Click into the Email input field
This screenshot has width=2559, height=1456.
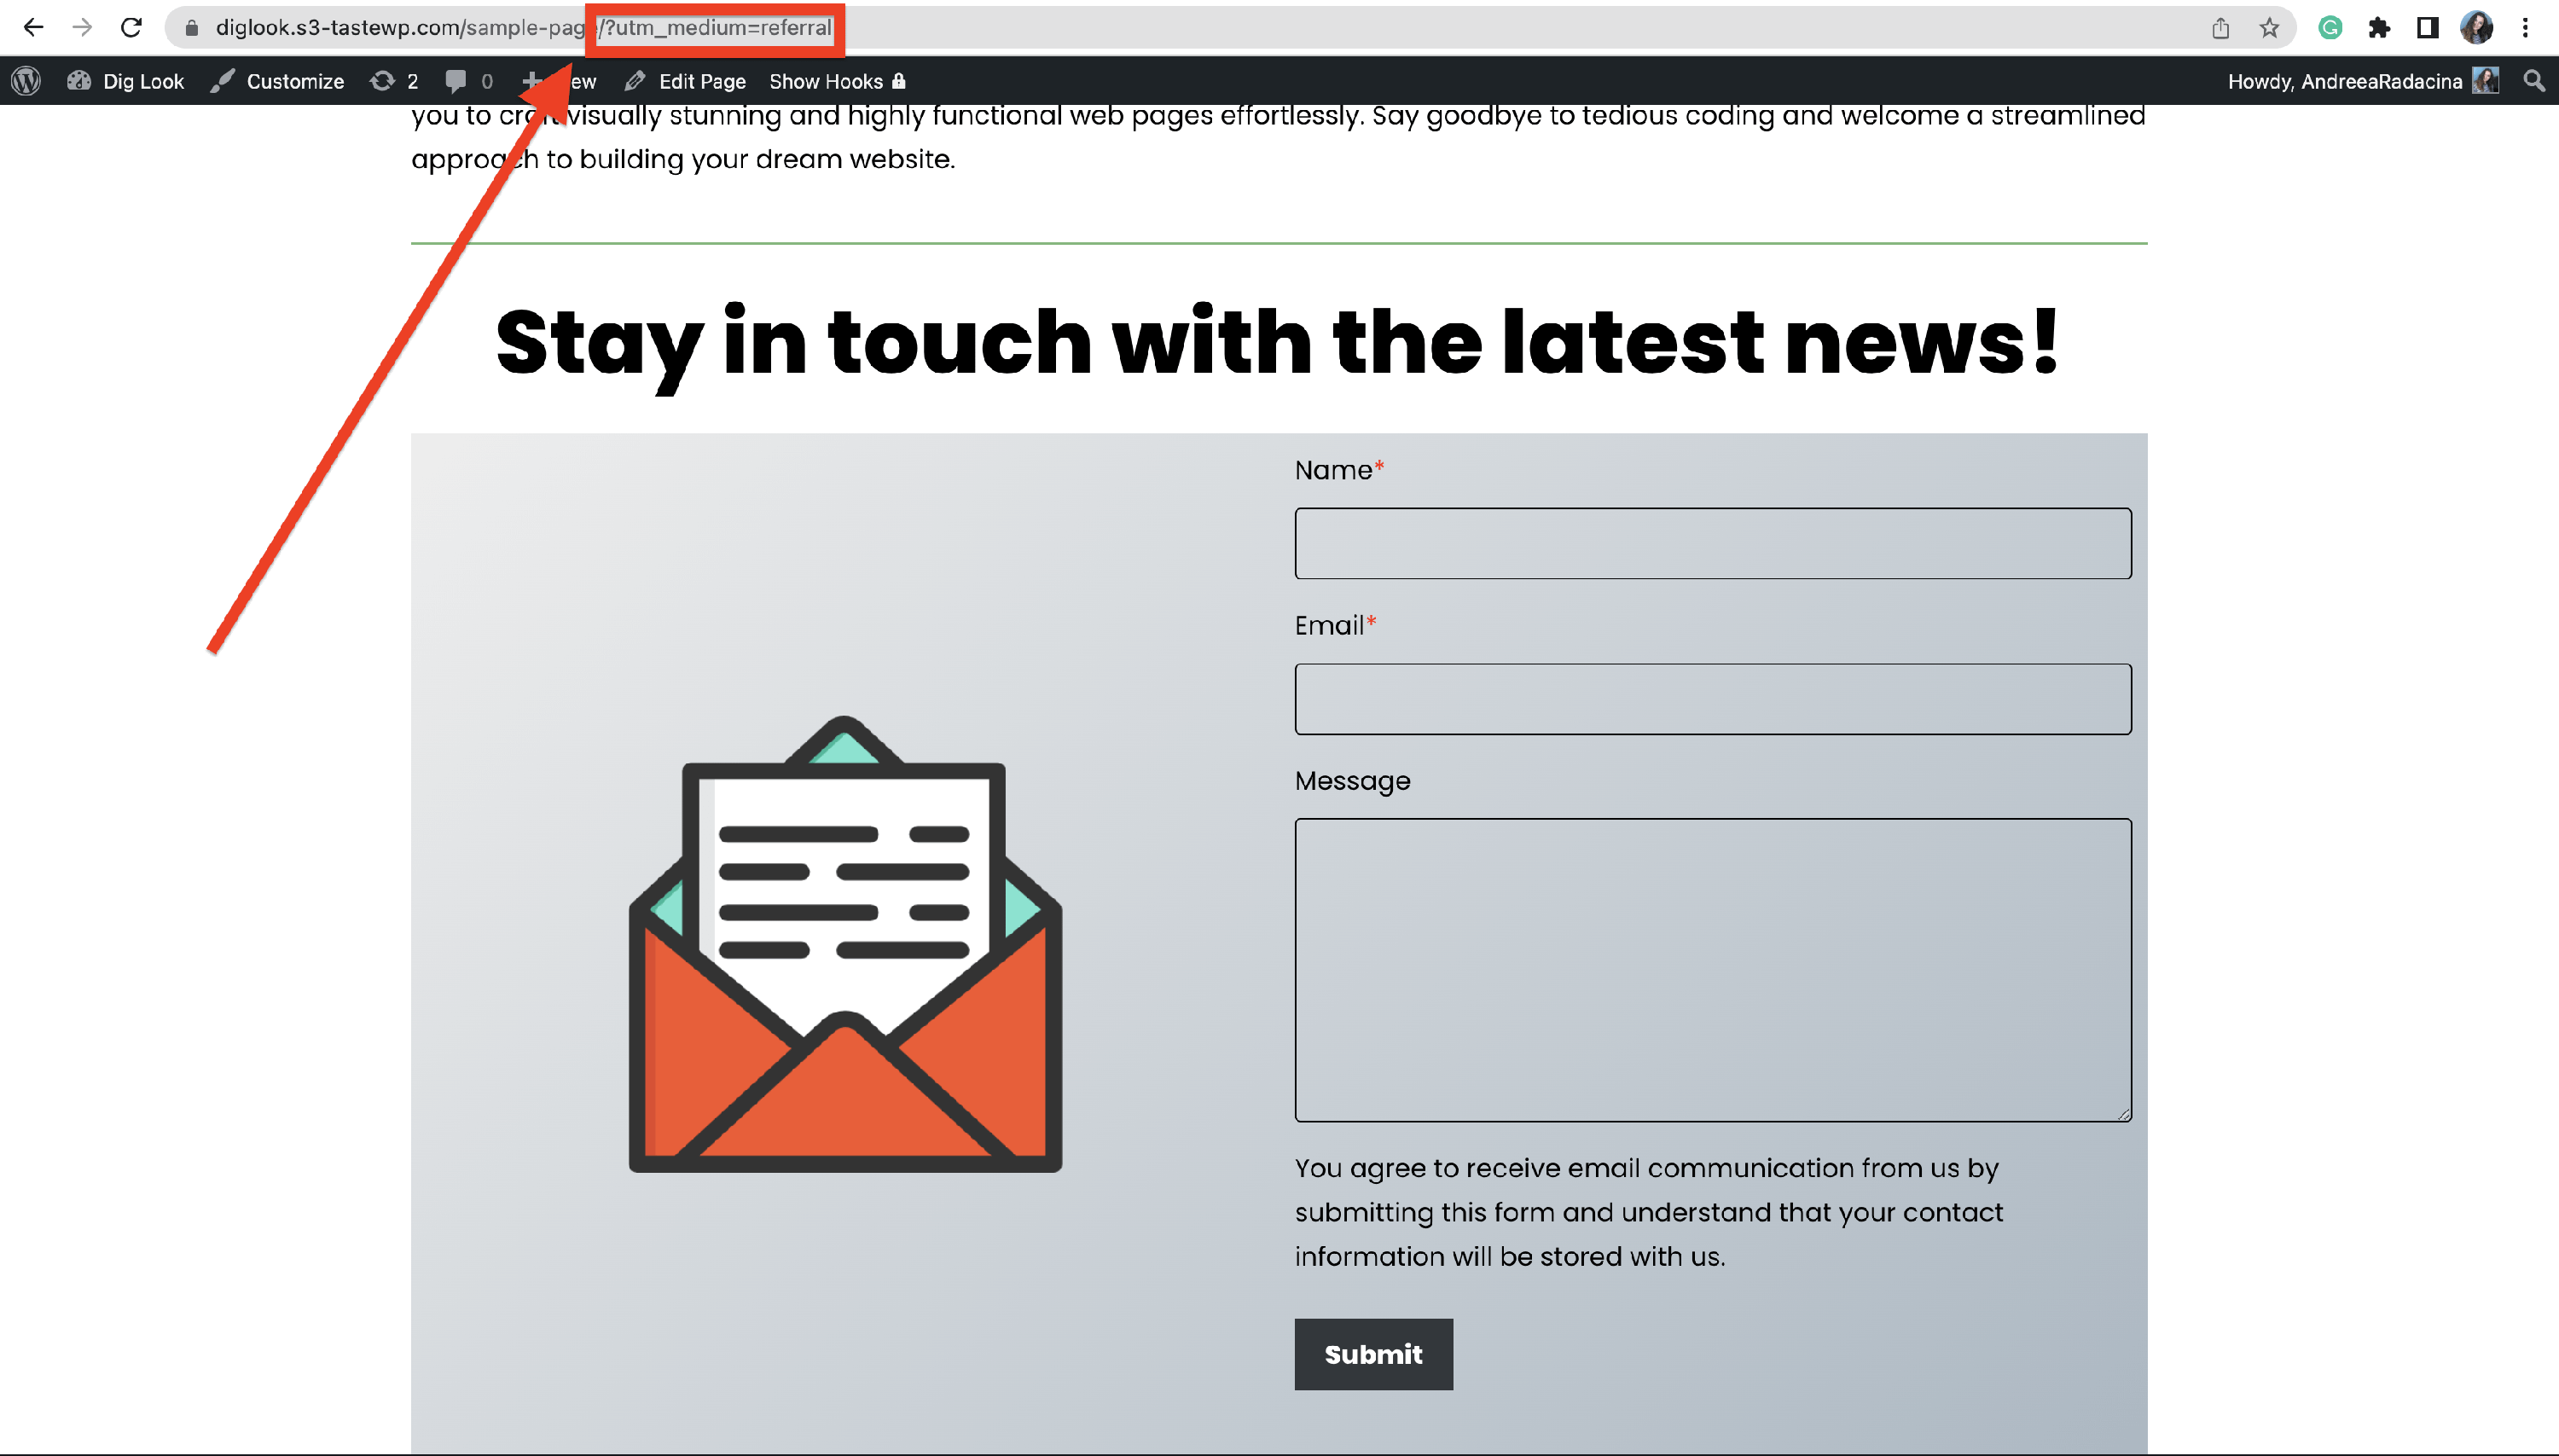pos(1712,699)
